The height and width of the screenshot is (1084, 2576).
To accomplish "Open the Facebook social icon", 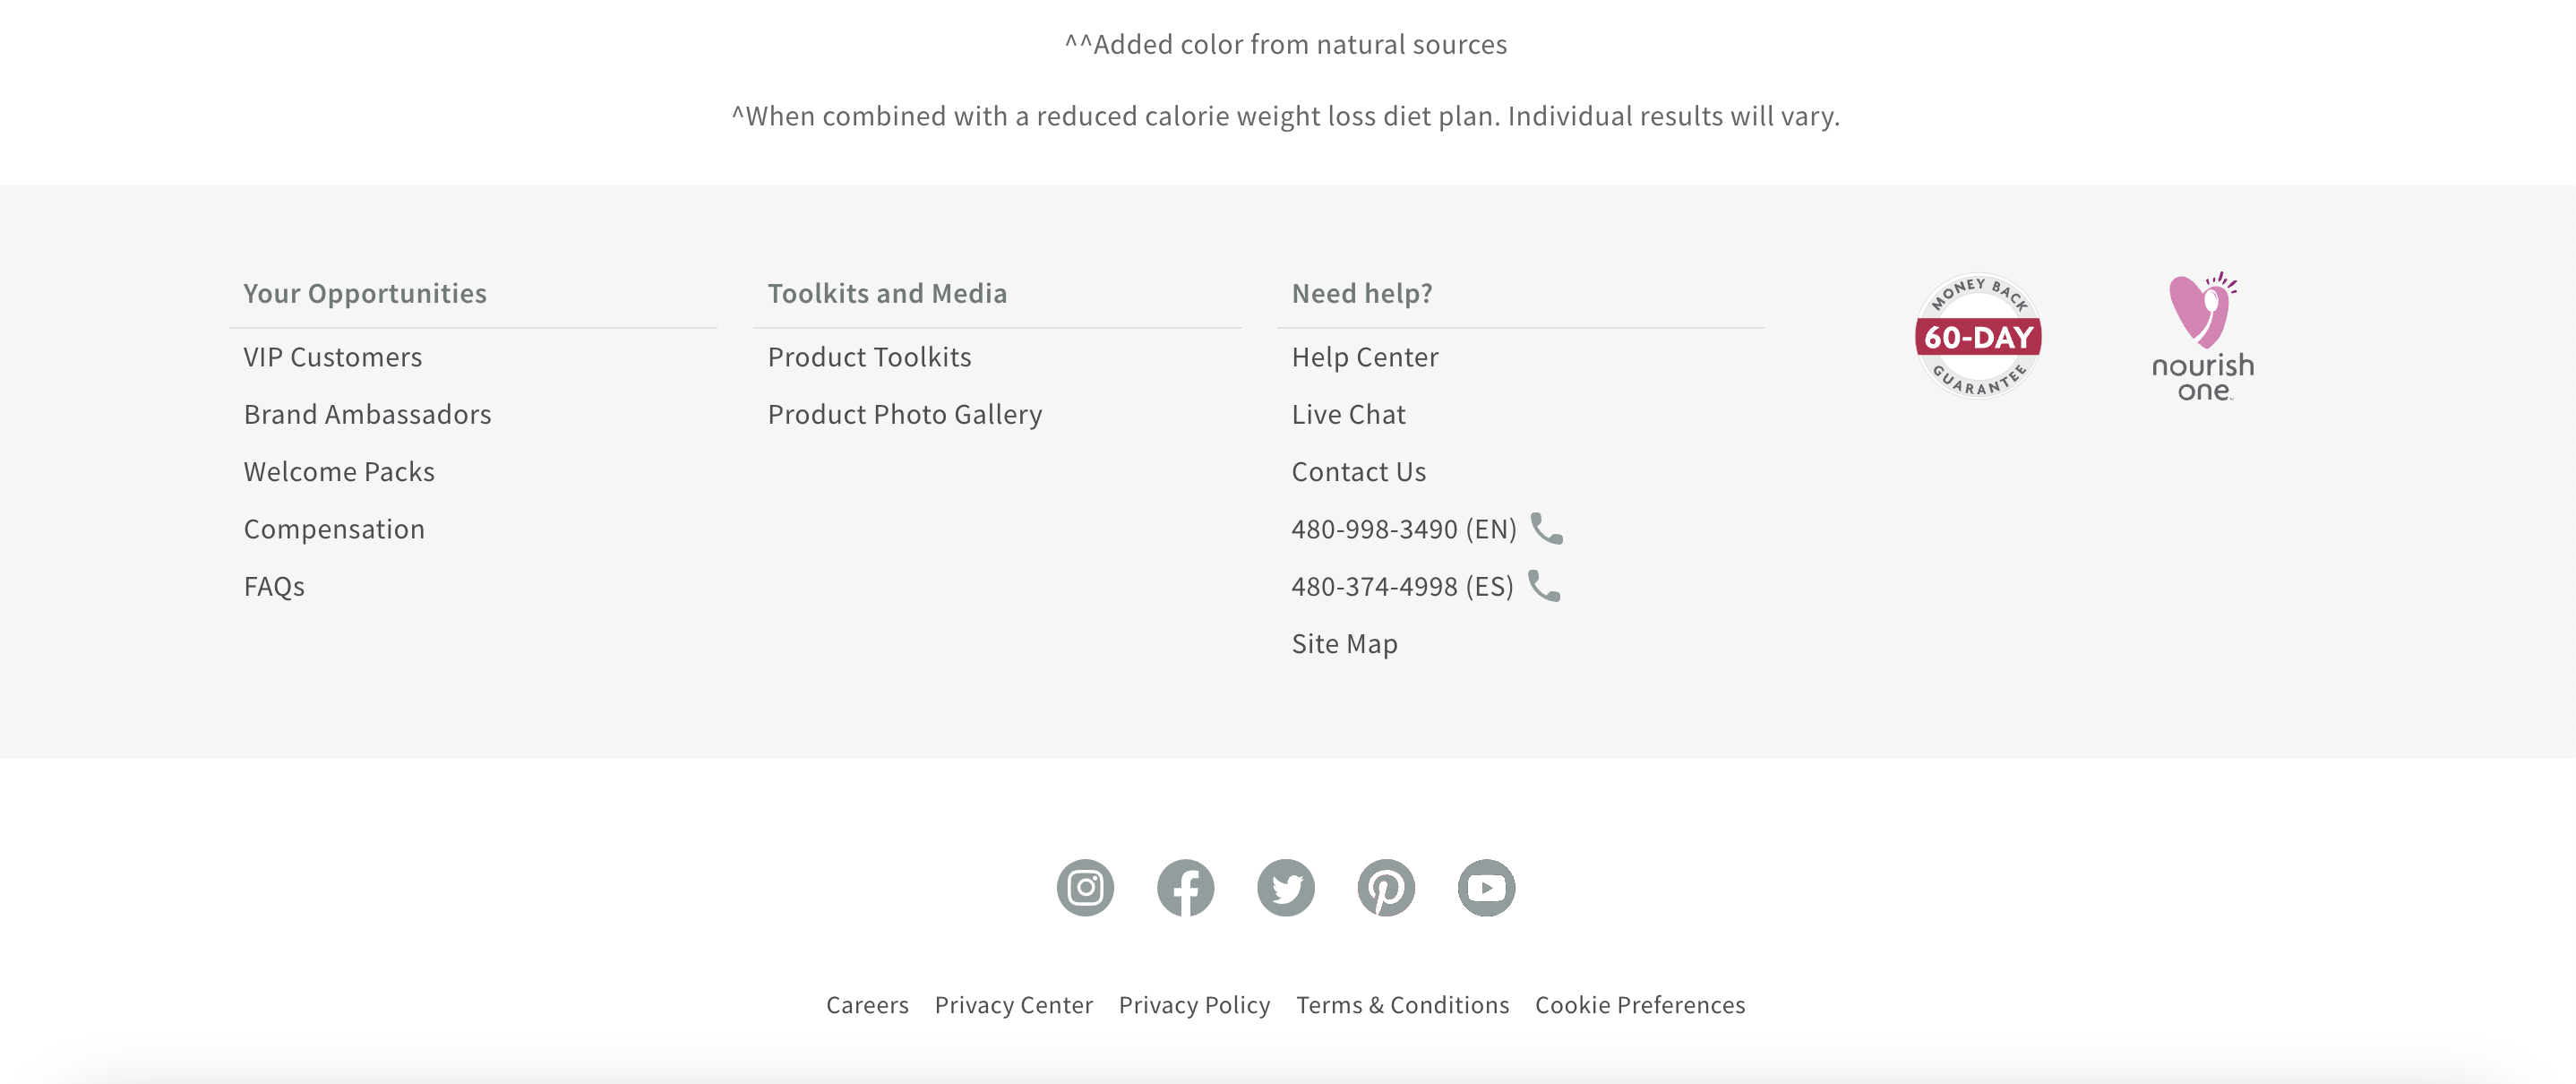I will (1185, 887).
